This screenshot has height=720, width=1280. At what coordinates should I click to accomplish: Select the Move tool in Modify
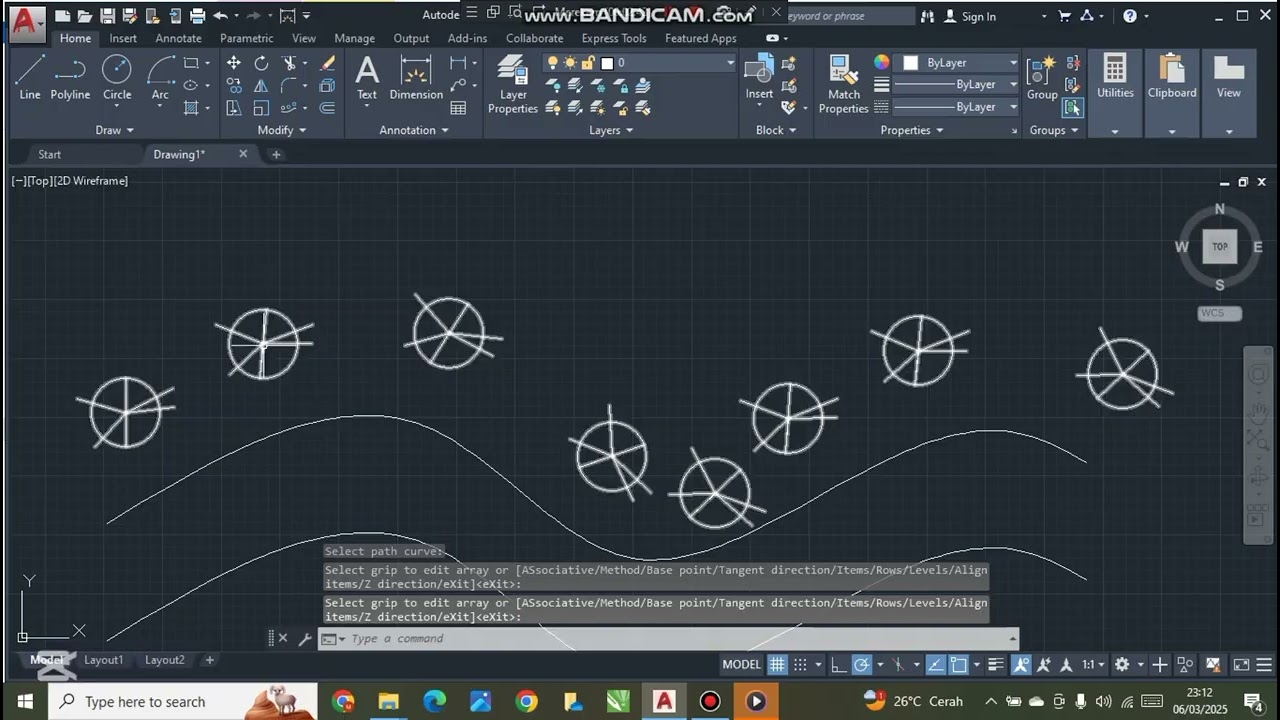click(x=233, y=63)
